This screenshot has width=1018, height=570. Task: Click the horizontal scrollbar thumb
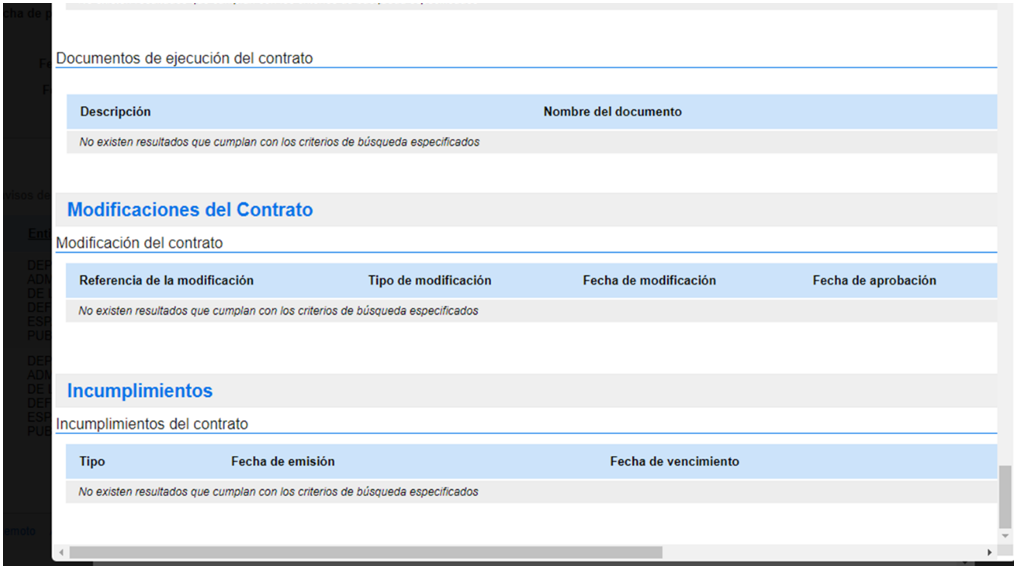[x=365, y=552]
